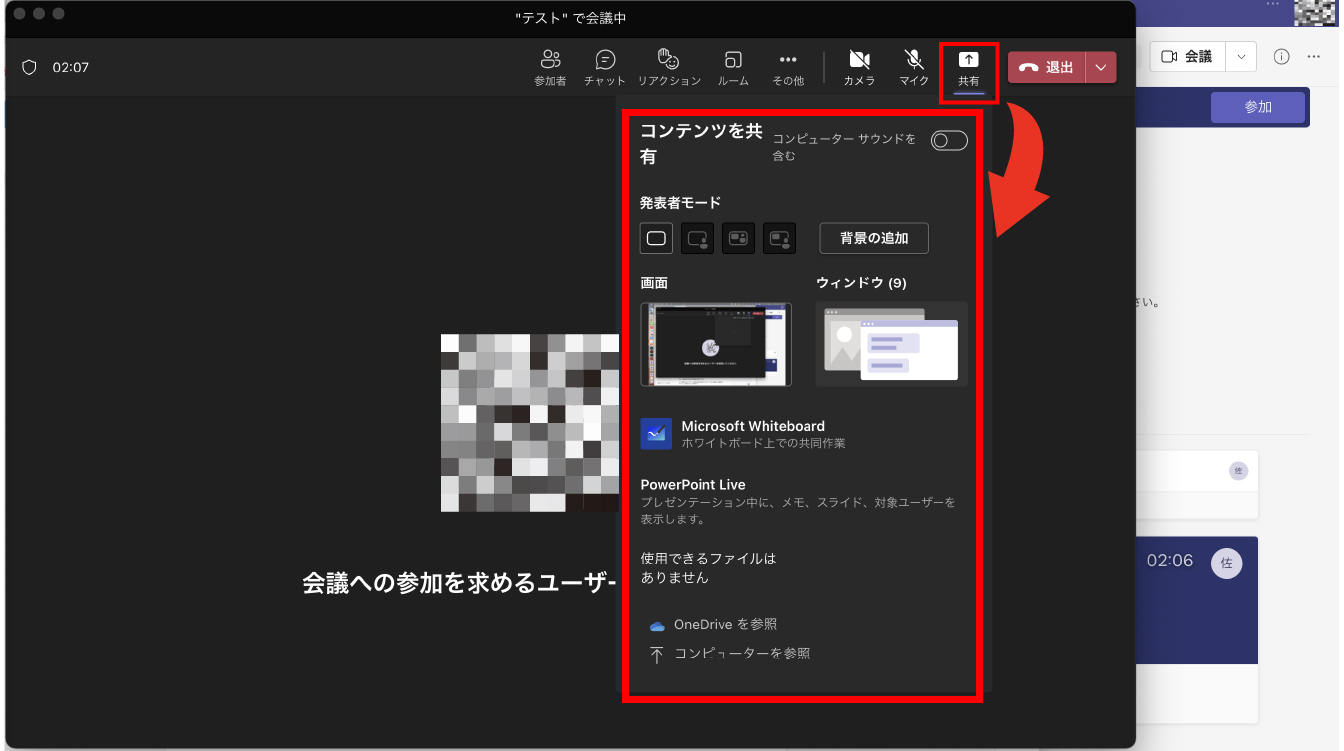Open the 参加者 participants panel
1344x751 pixels.
tap(550, 67)
